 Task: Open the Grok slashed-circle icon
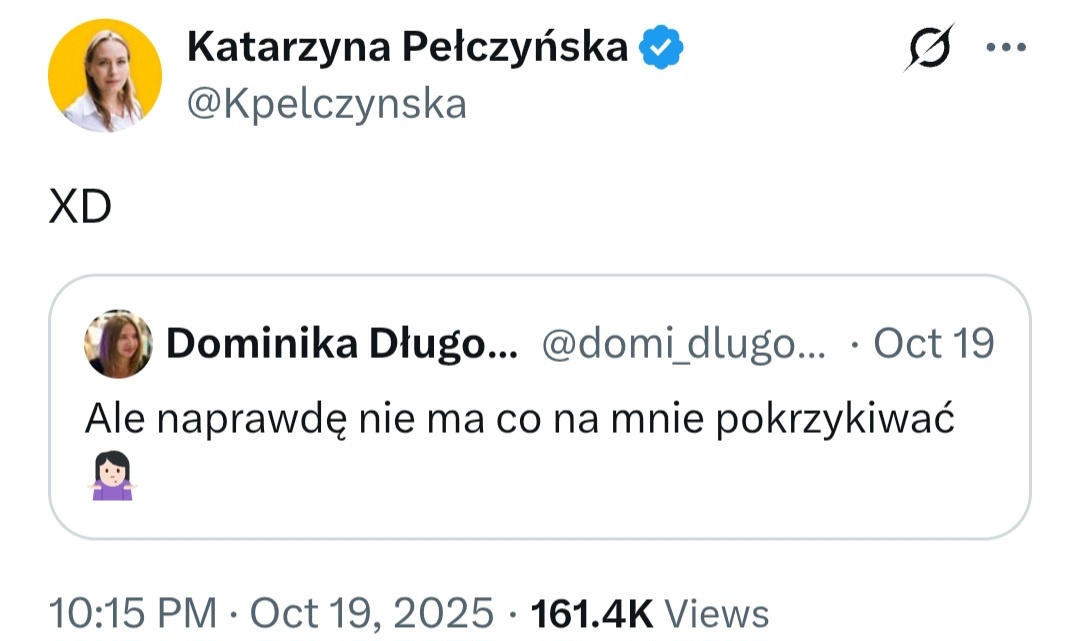[x=929, y=47]
